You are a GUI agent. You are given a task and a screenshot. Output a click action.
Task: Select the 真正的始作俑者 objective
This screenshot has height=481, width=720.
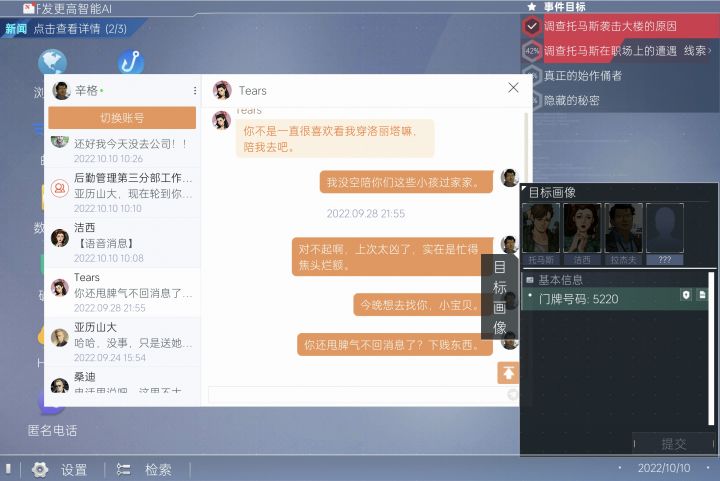click(583, 75)
